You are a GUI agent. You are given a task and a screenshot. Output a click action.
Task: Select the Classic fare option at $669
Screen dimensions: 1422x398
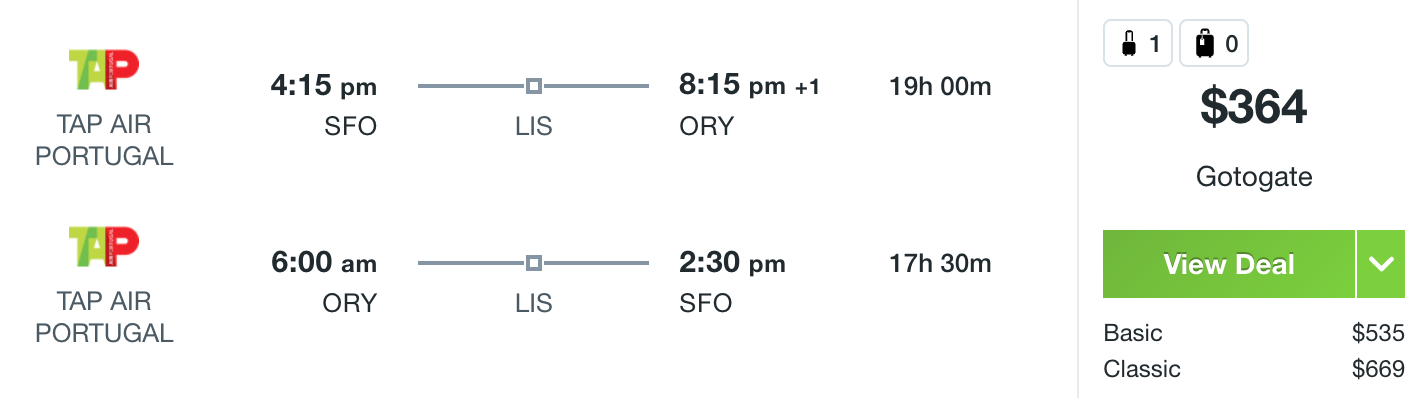(1254, 369)
